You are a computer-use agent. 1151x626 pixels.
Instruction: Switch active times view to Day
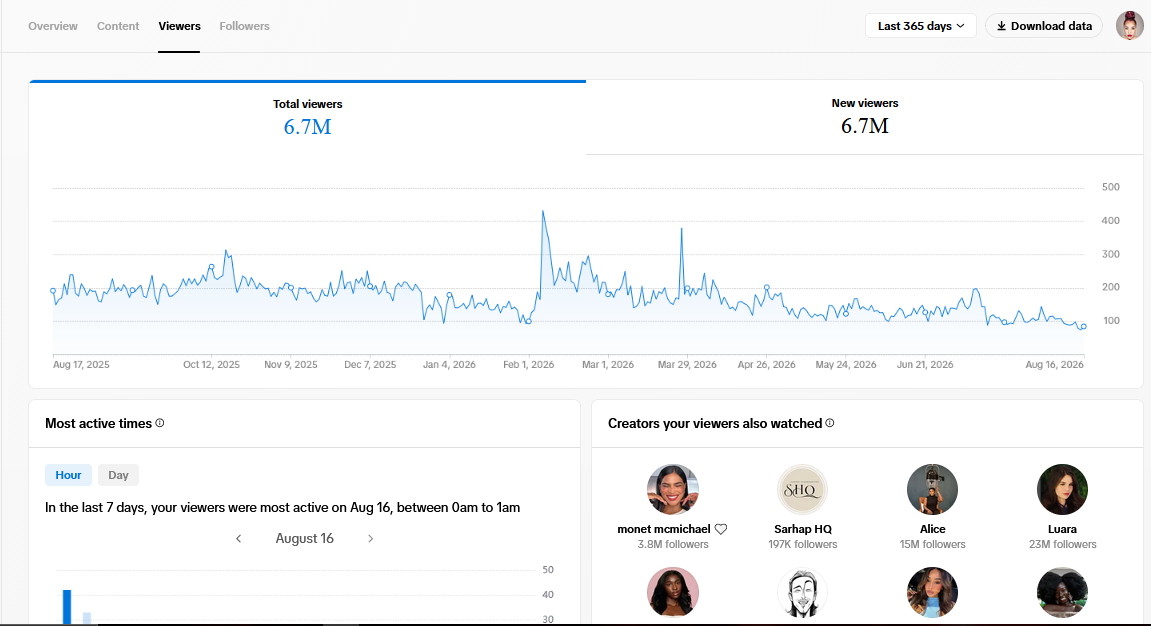coord(118,475)
